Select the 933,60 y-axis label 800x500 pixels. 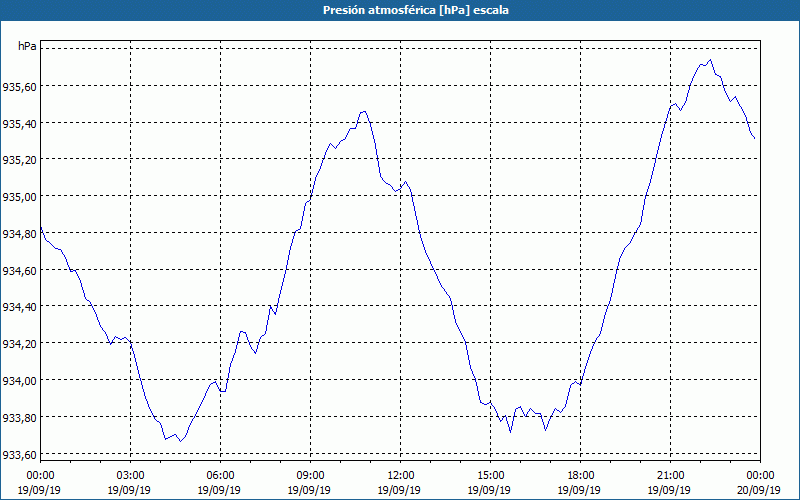point(19,455)
